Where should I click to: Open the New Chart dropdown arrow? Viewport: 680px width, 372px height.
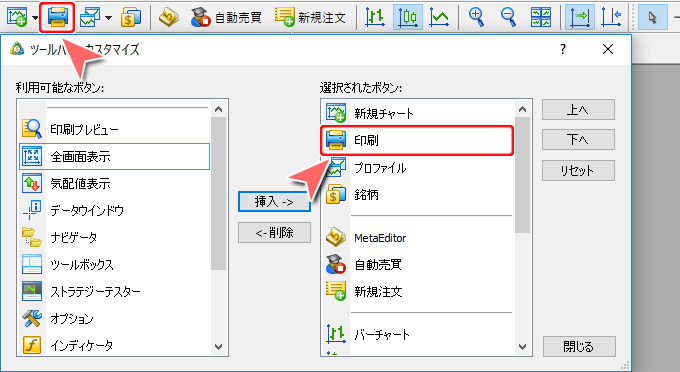pyautogui.click(x=35, y=18)
